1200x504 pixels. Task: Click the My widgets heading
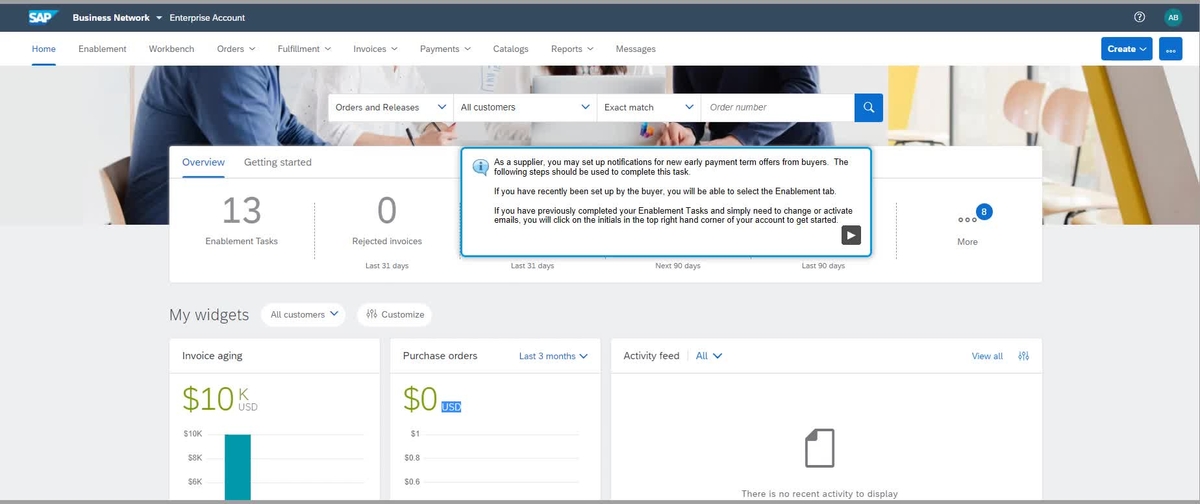tap(209, 315)
